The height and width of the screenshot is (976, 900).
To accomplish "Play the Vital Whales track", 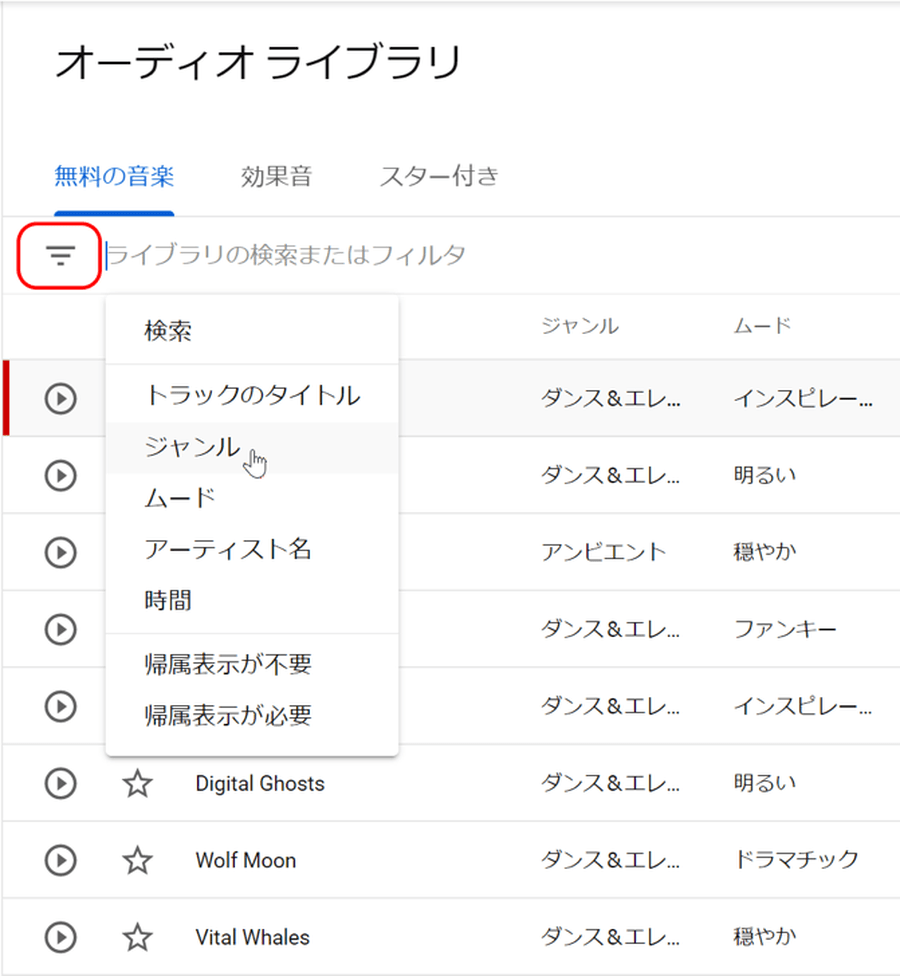I will [x=61, y=937].
